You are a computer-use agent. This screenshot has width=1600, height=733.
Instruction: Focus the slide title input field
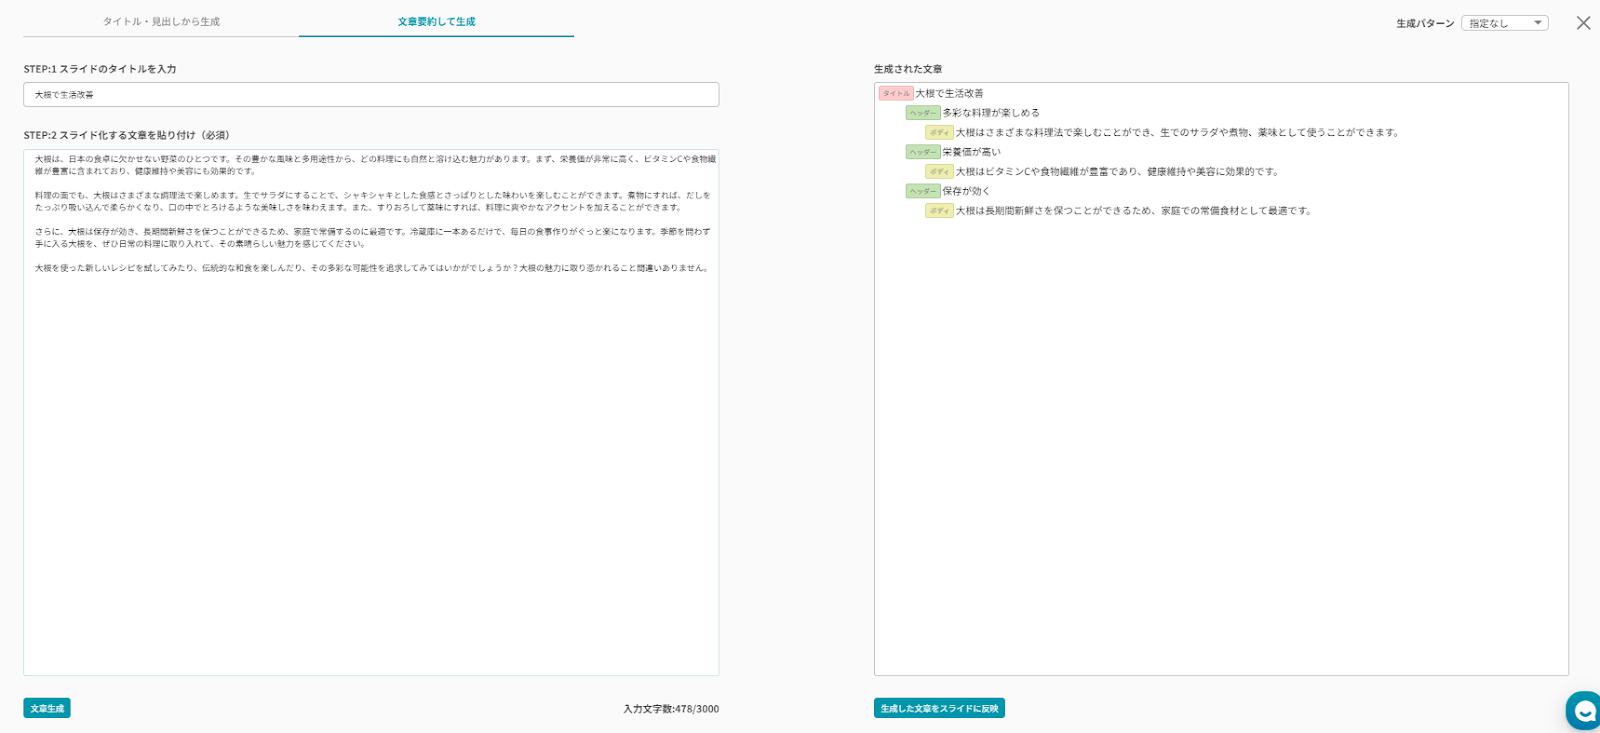click(370, 95)
